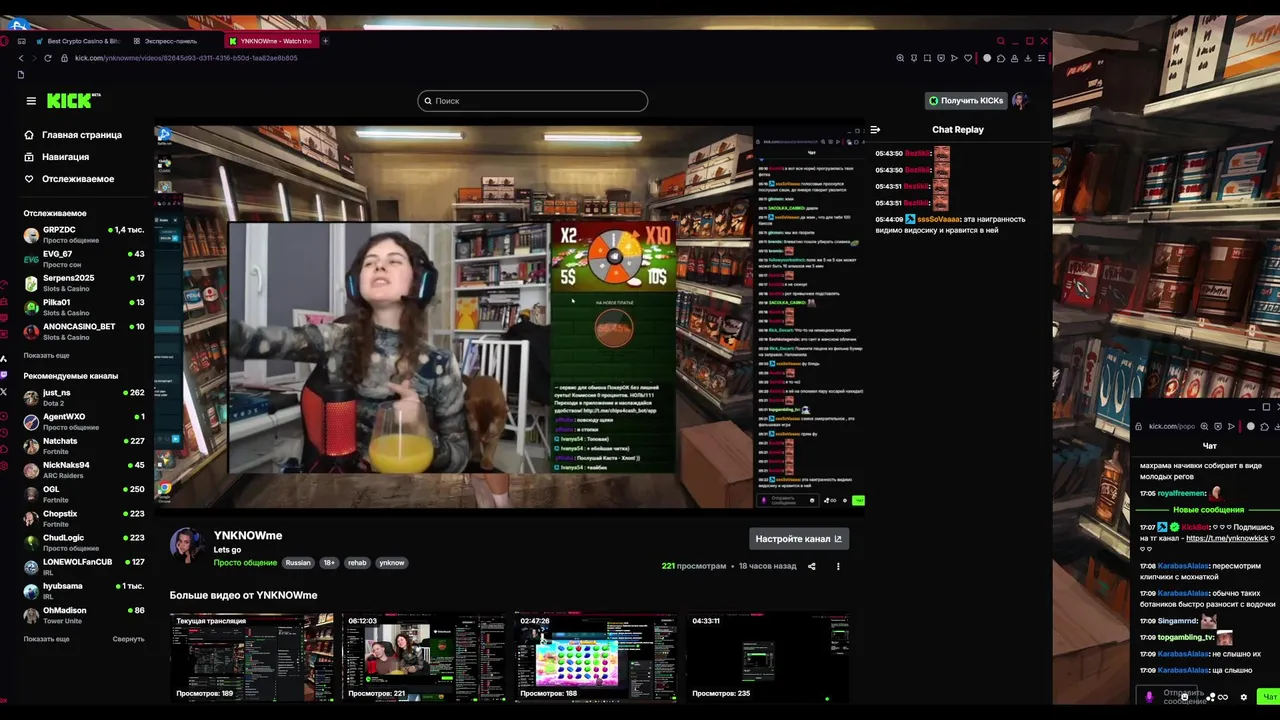Open the Natchats channel
The height and width of the screenshot is (720, 1280).
85,446
